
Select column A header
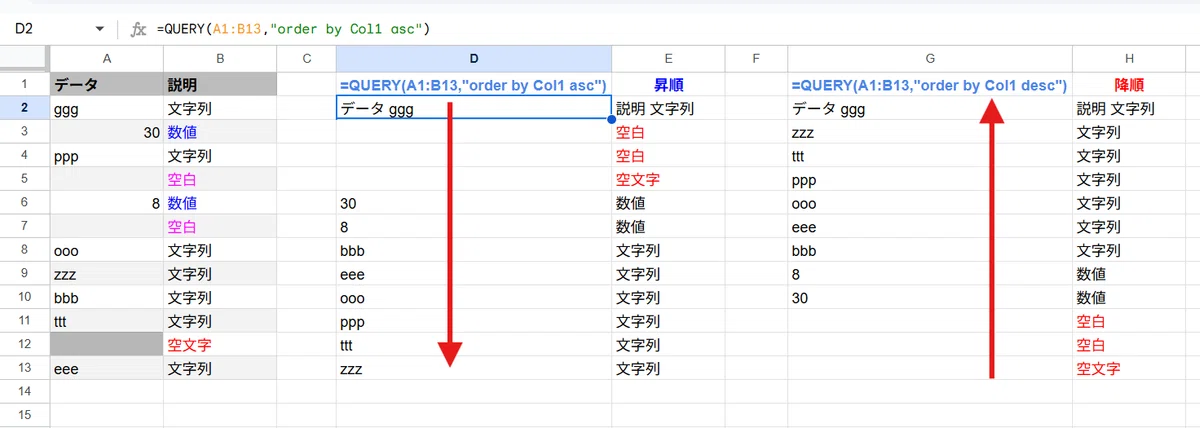(x=107, y=60)
